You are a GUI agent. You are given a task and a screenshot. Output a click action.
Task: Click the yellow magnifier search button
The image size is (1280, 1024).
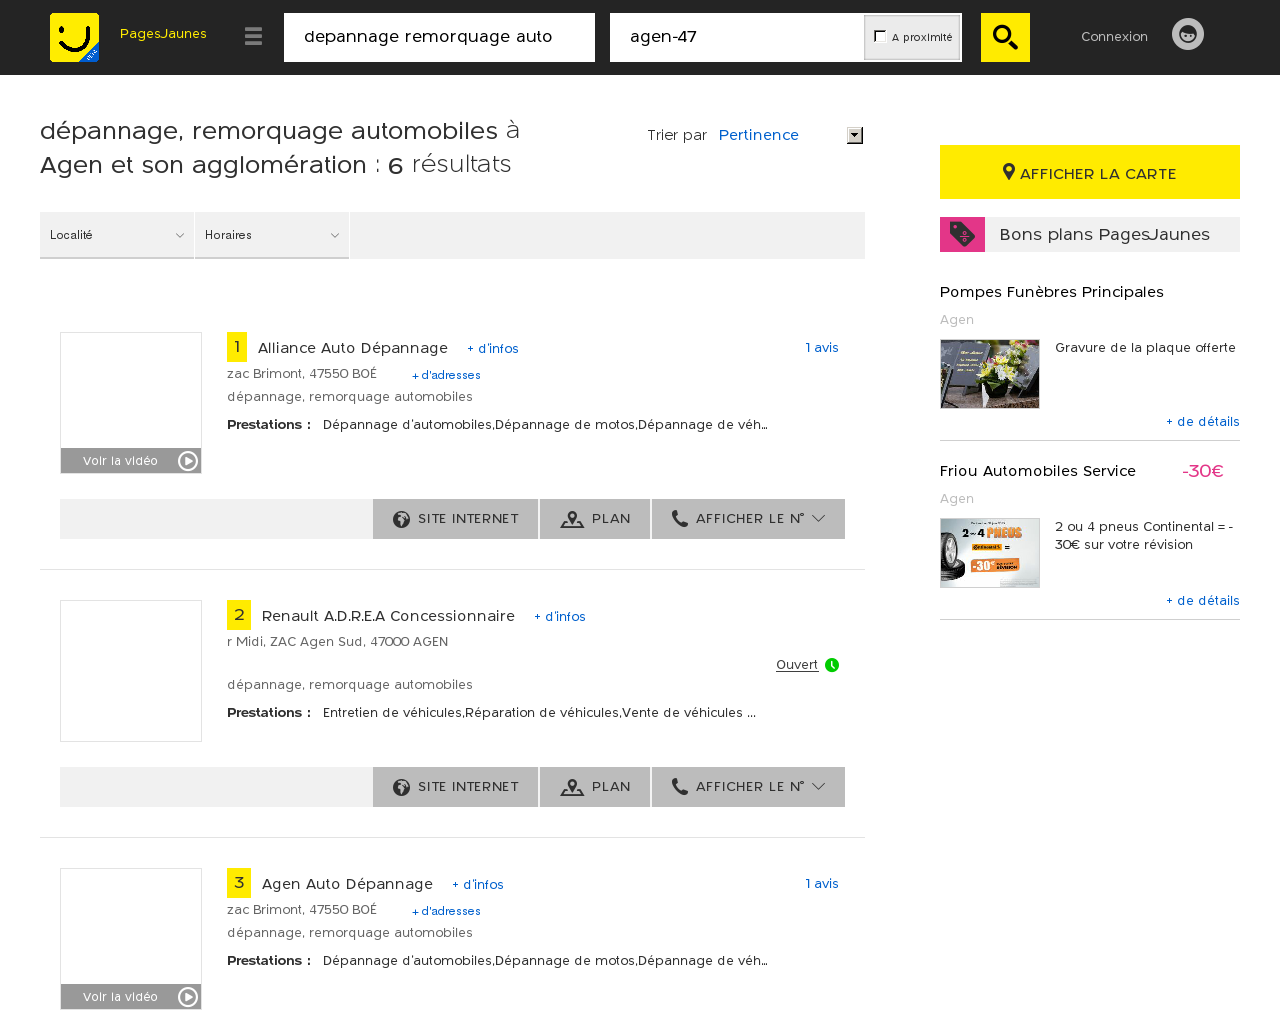point(1005,37)
